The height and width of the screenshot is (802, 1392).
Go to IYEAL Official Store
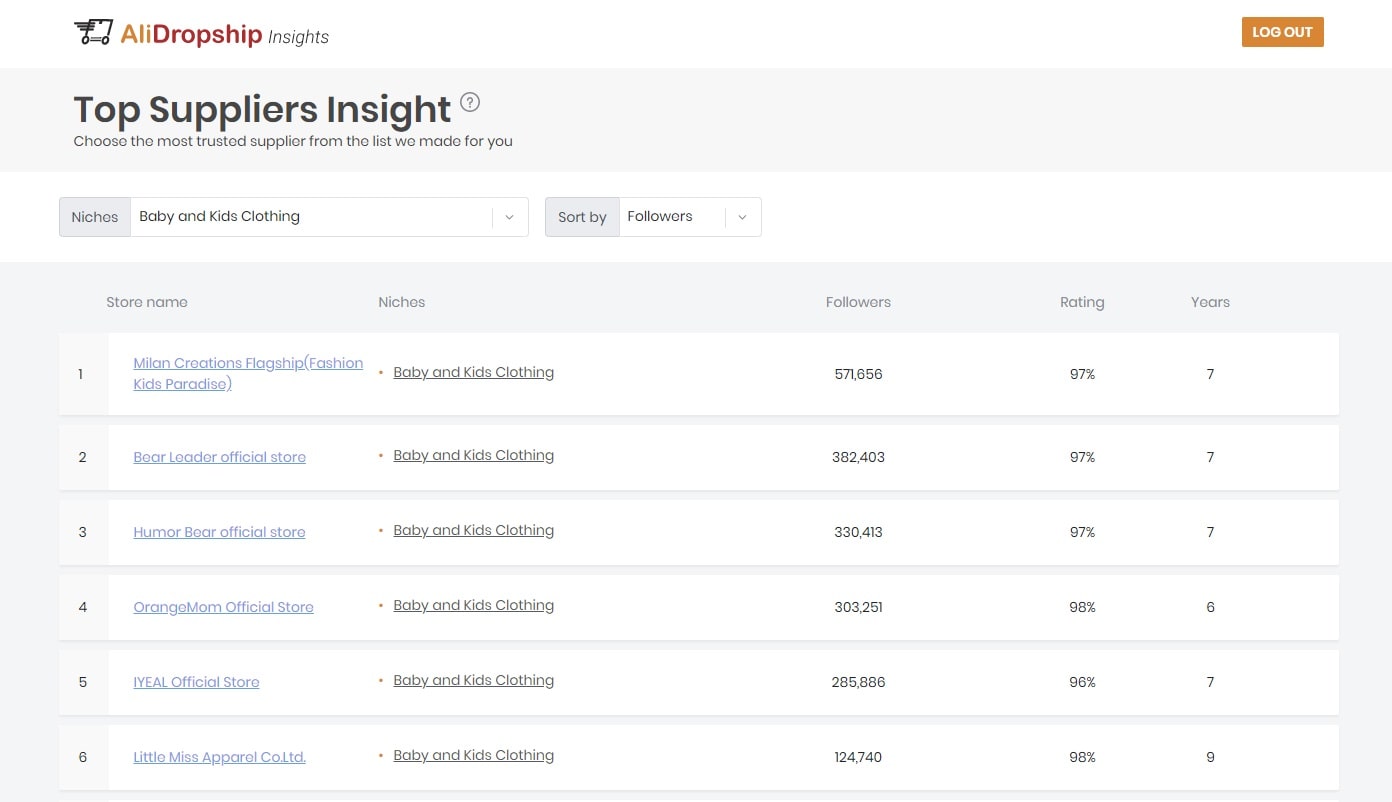[196, 682]
